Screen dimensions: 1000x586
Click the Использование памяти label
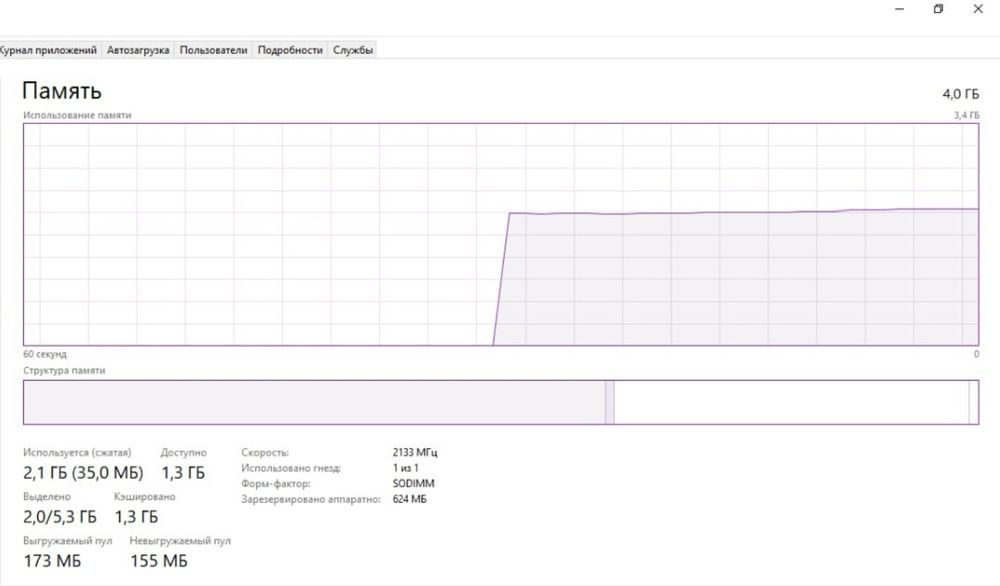pyautogui.click(x=77, y=115)
